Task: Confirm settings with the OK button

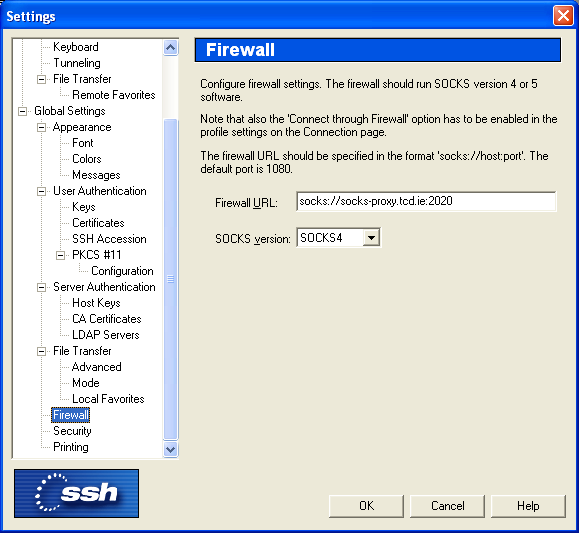Action: (366, 506)
